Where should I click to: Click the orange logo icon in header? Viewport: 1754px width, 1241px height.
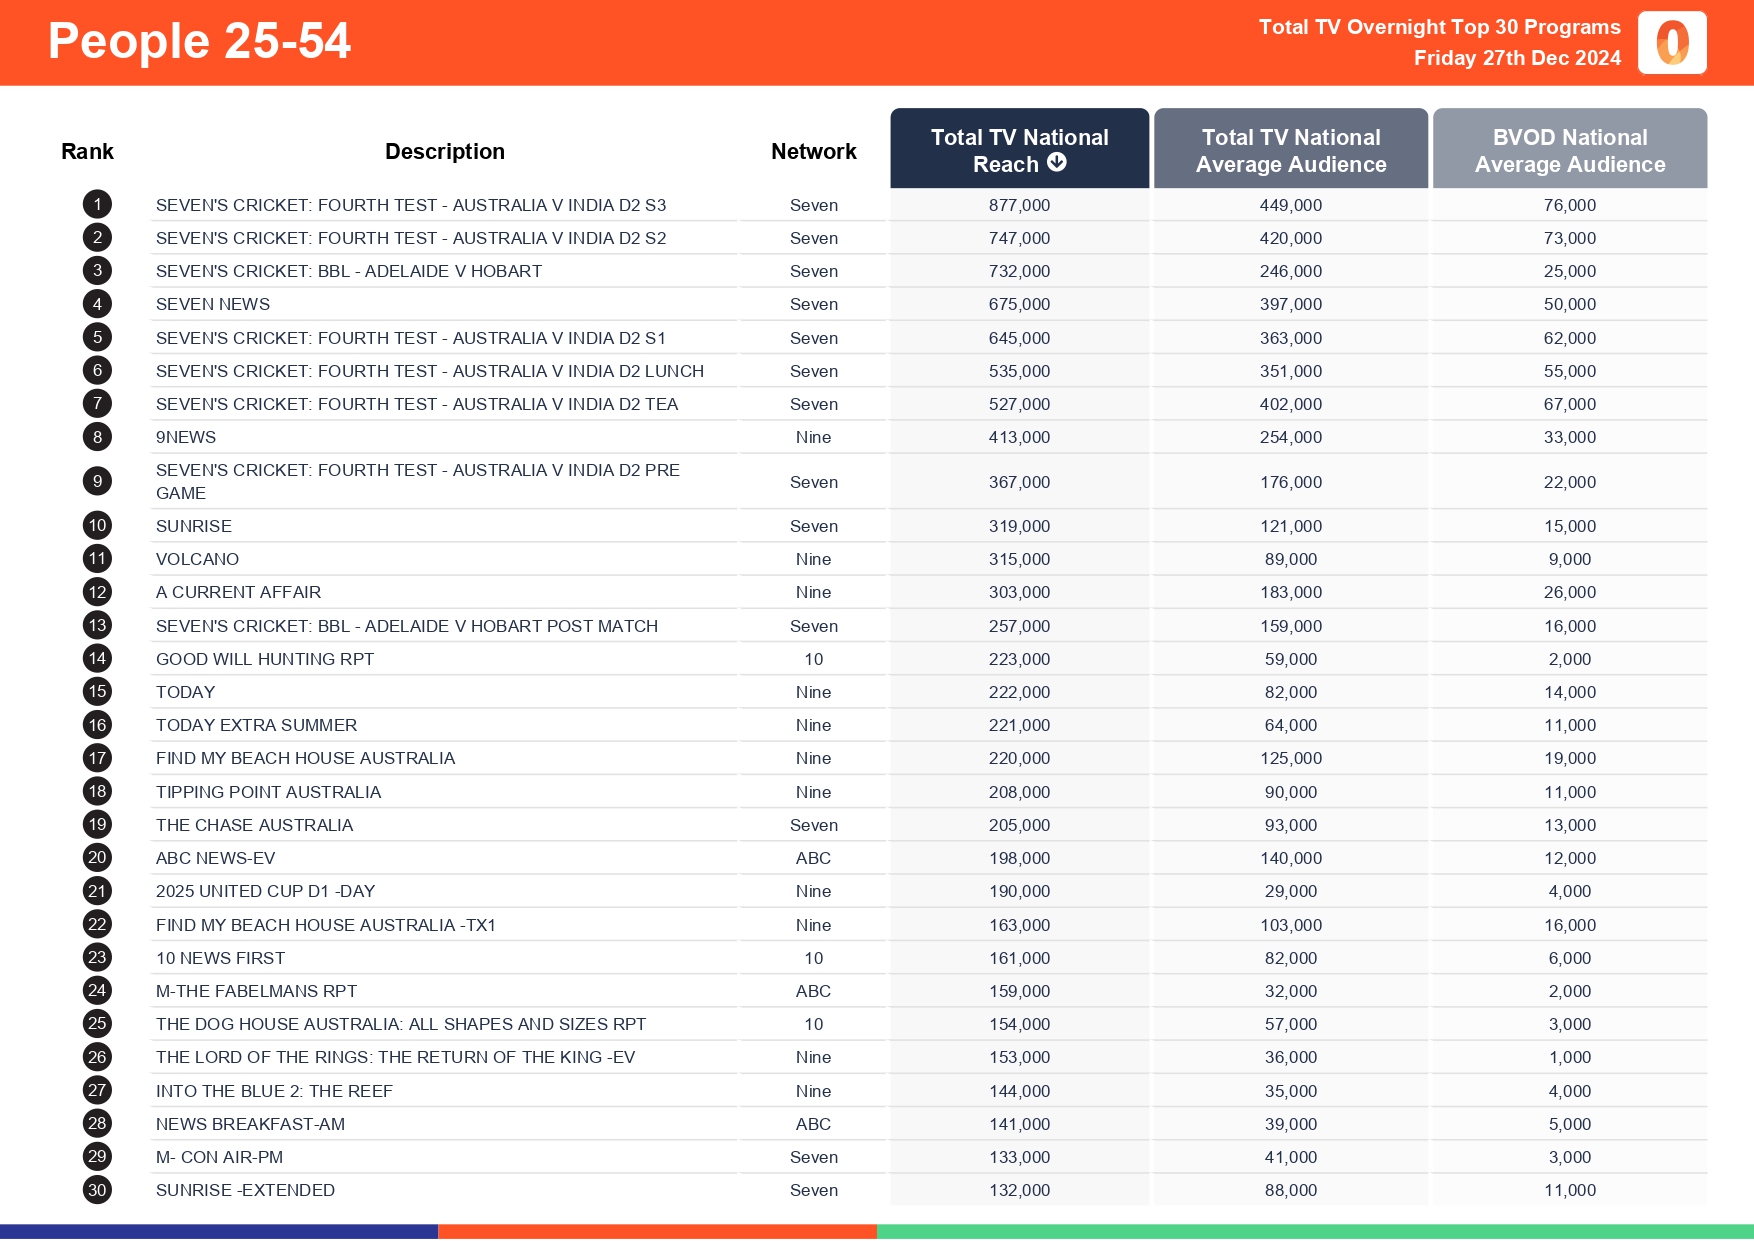point(1672,43)
